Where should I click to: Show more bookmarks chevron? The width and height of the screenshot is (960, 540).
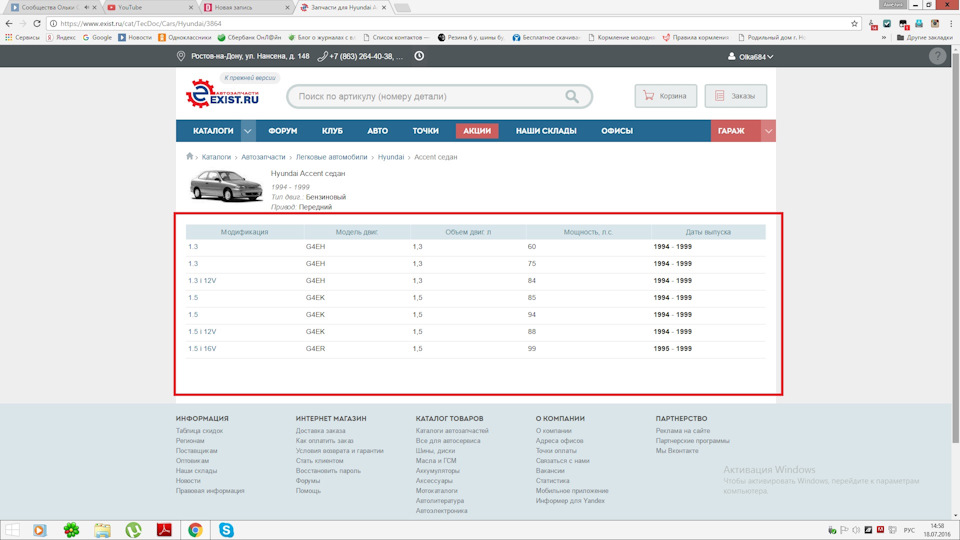(x=883, y=37)
